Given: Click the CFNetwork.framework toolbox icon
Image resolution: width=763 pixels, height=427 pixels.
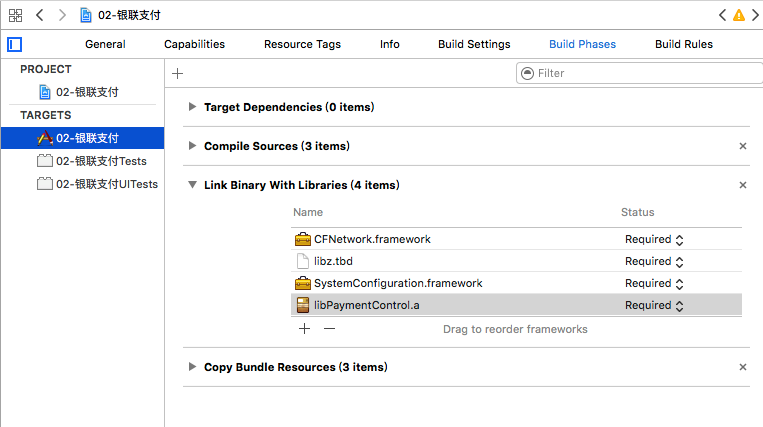Looking at the screenshot, I should click(303, 239).
